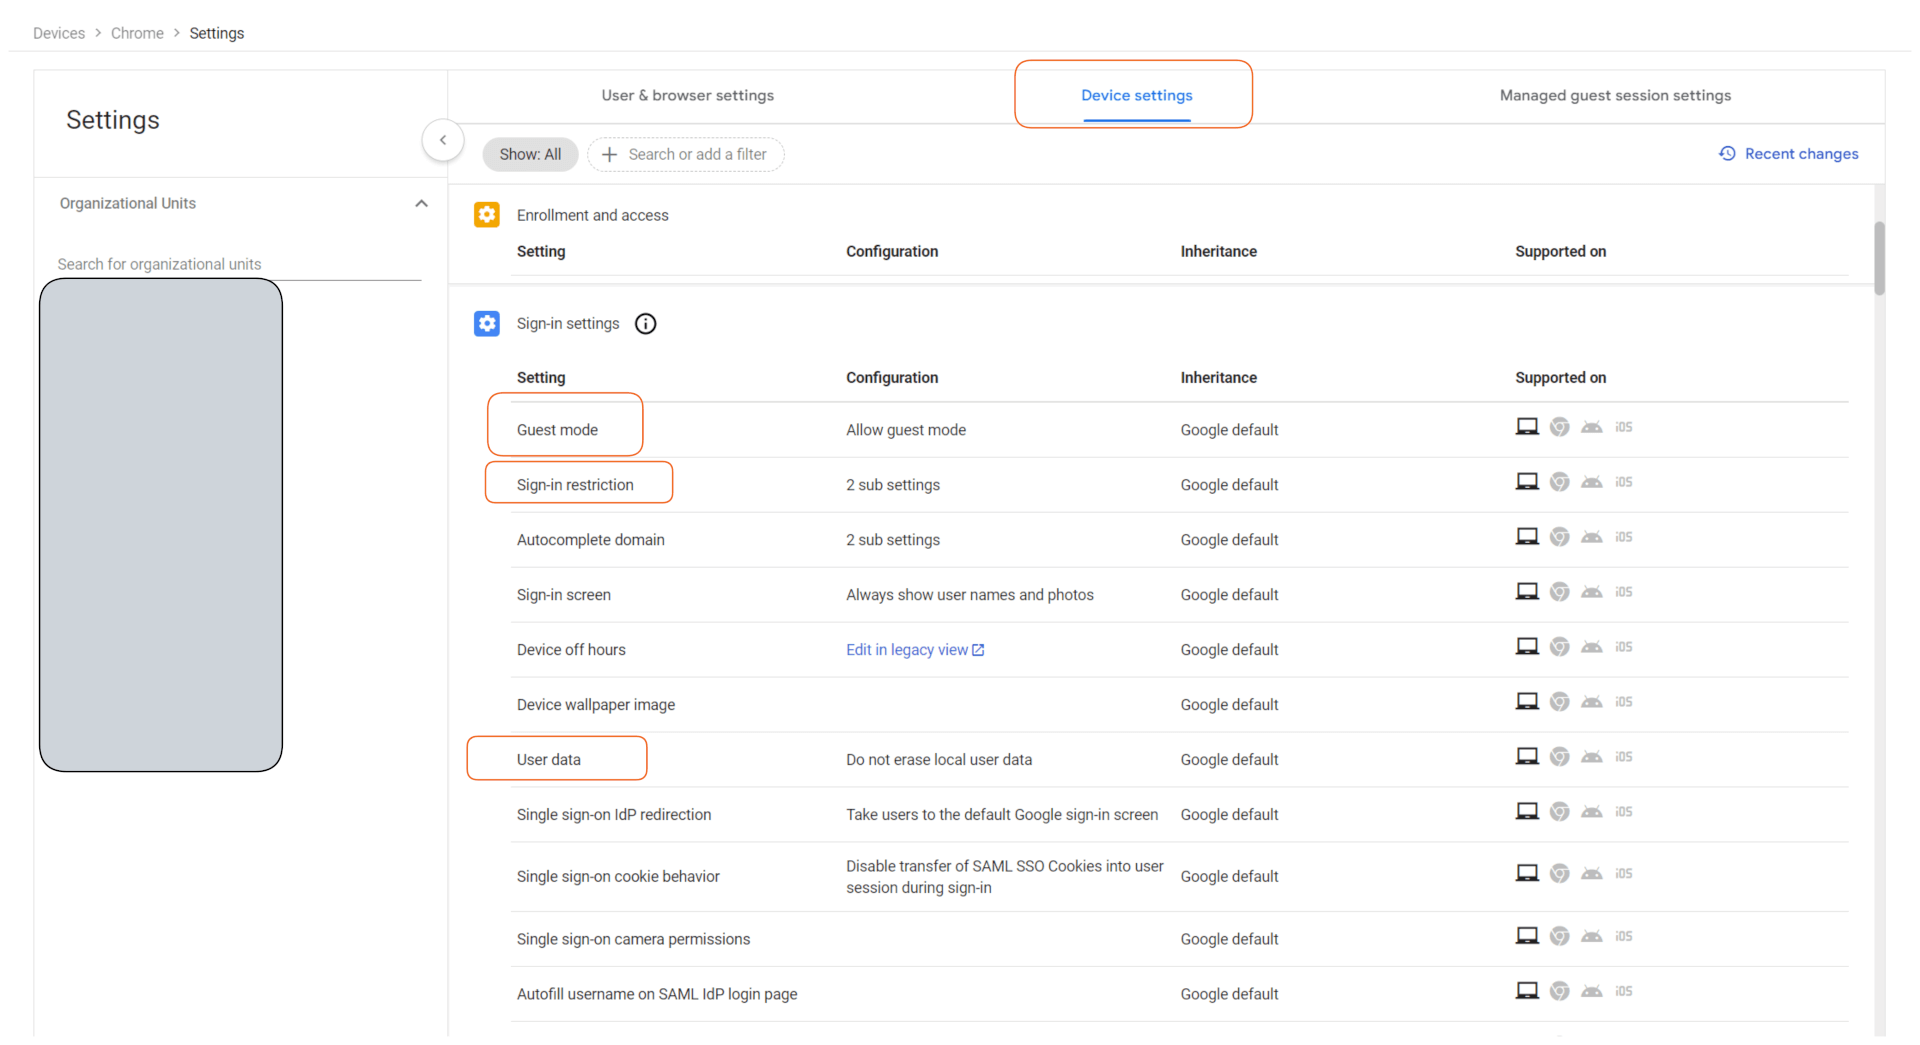
Task: Click the plus icon in the filter bar
Action: click(x=610, y=154)
